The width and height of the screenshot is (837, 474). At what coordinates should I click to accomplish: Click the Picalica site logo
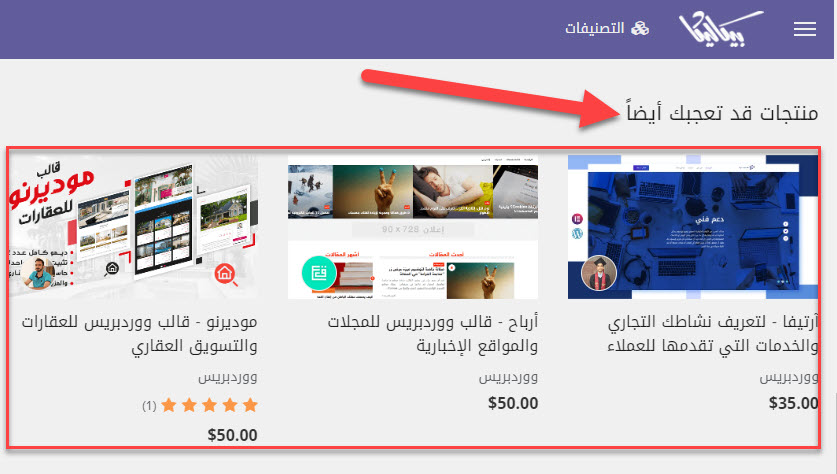(720, 29)
